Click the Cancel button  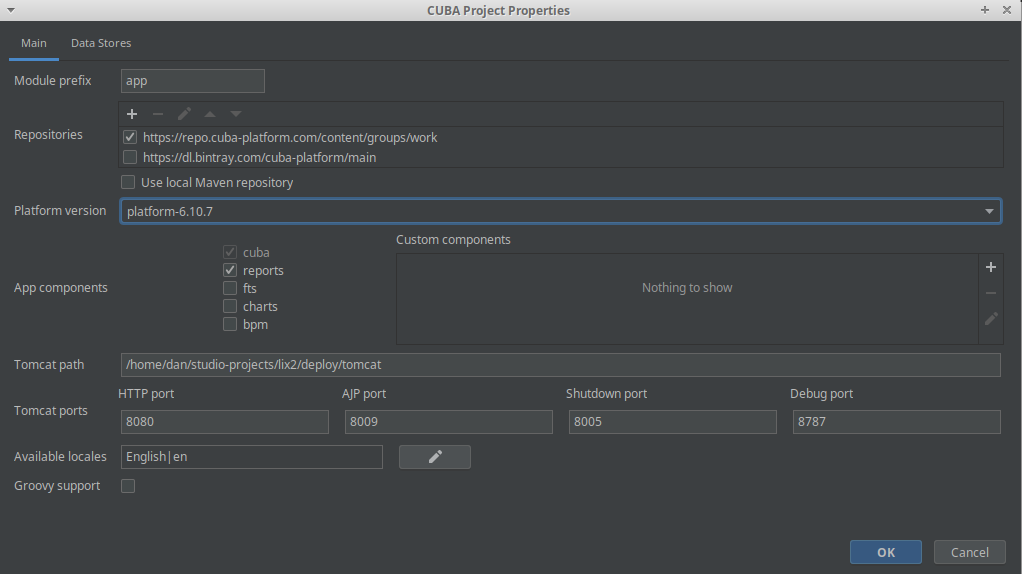(x=969, y=552)
